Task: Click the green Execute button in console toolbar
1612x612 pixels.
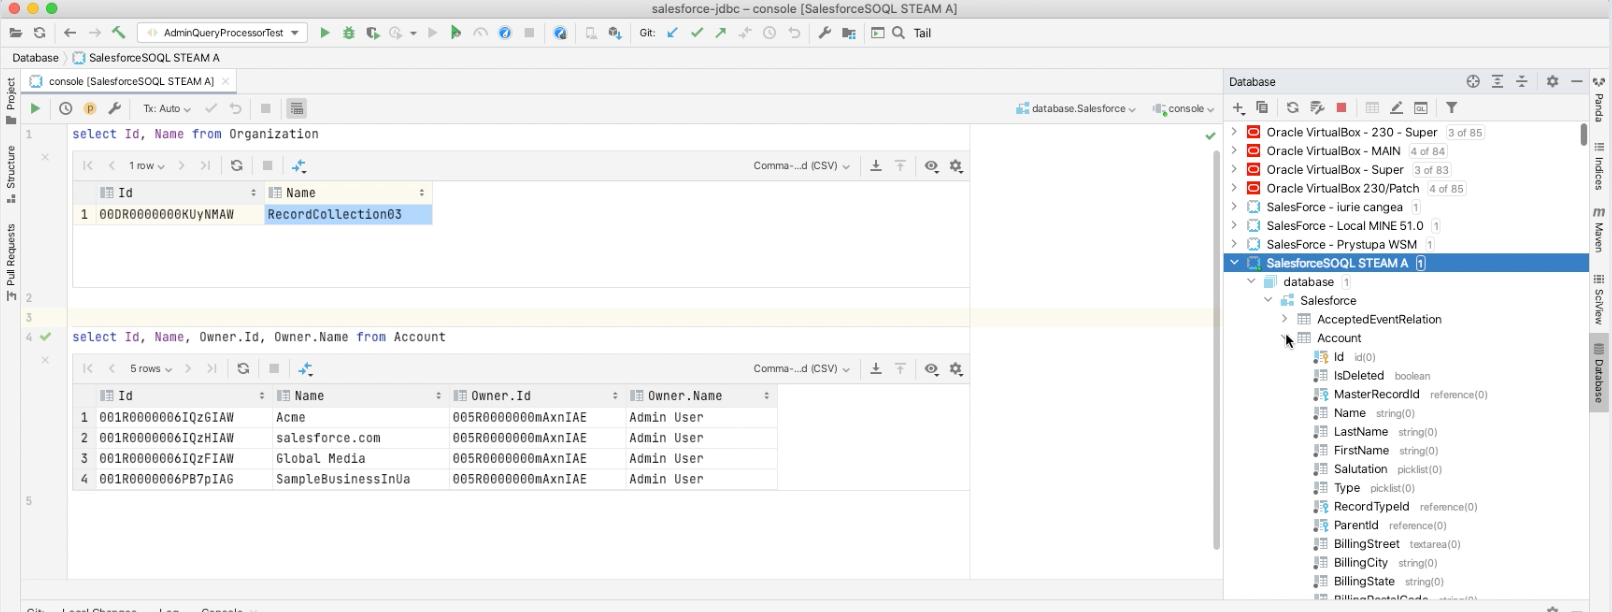Action: click(35, 108)
